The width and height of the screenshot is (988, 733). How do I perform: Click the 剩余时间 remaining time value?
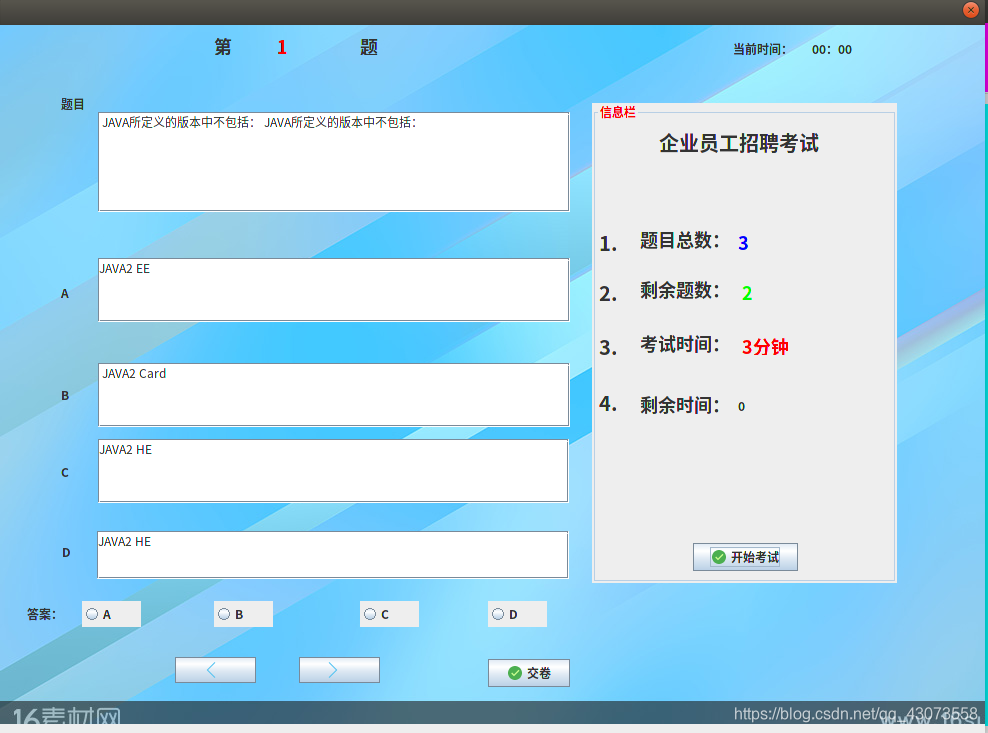coord(741,406)
